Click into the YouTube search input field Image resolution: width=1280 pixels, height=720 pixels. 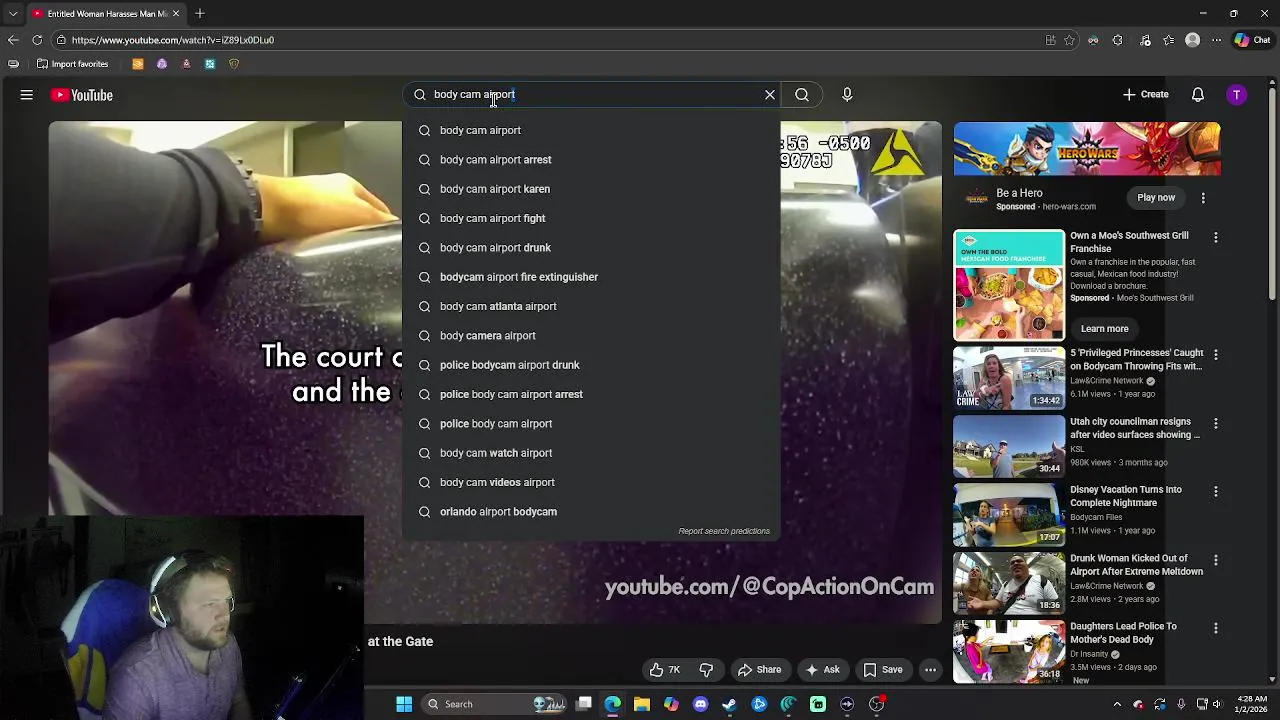click(590, 95)
